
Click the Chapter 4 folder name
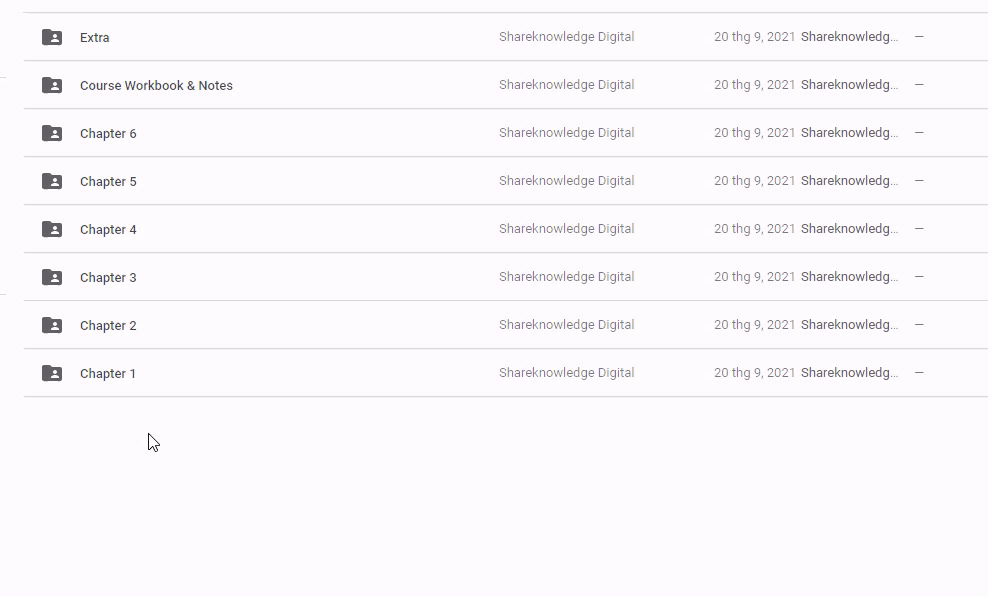108,230
